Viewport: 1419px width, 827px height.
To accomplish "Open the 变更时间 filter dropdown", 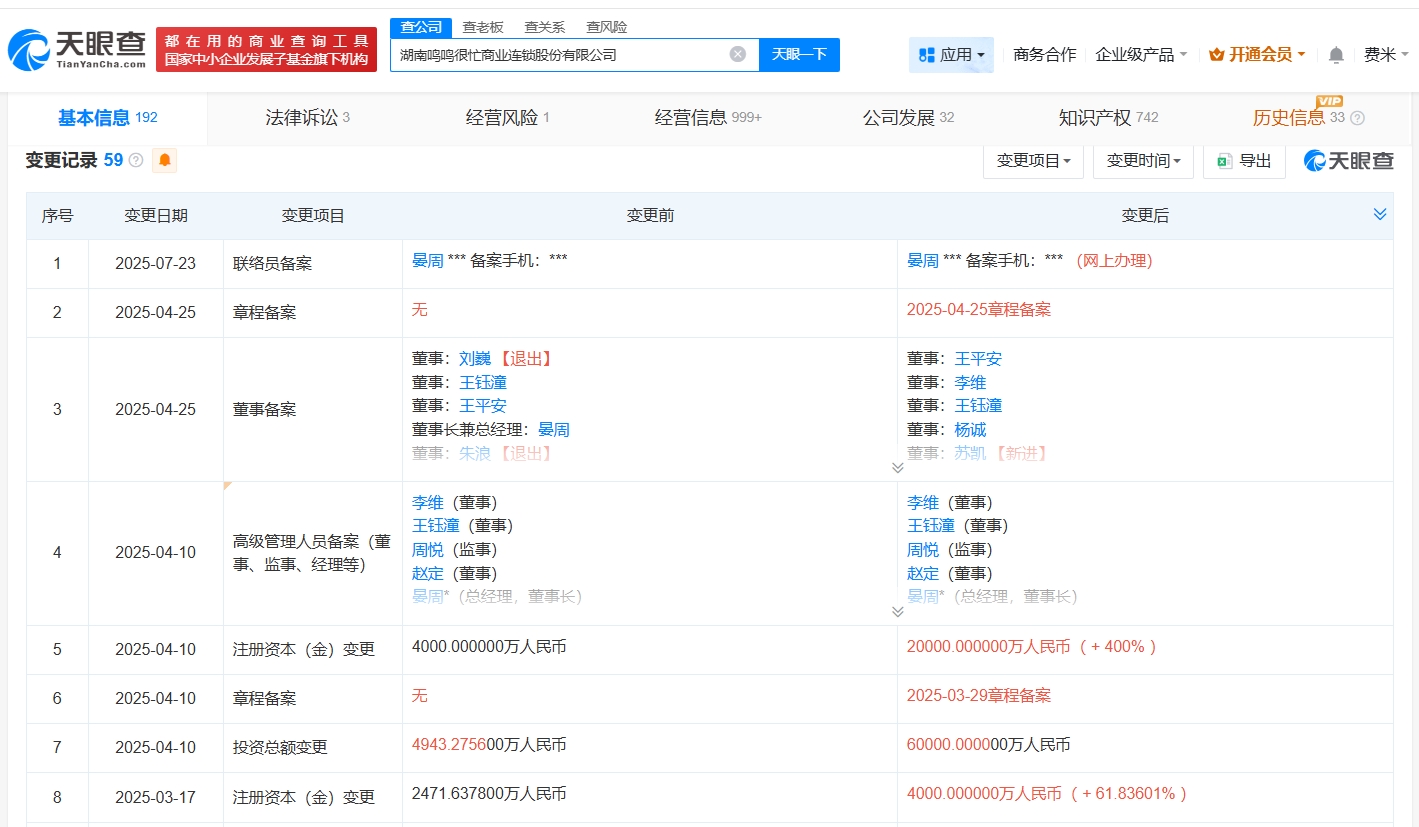I will [x=1143, y=160].
